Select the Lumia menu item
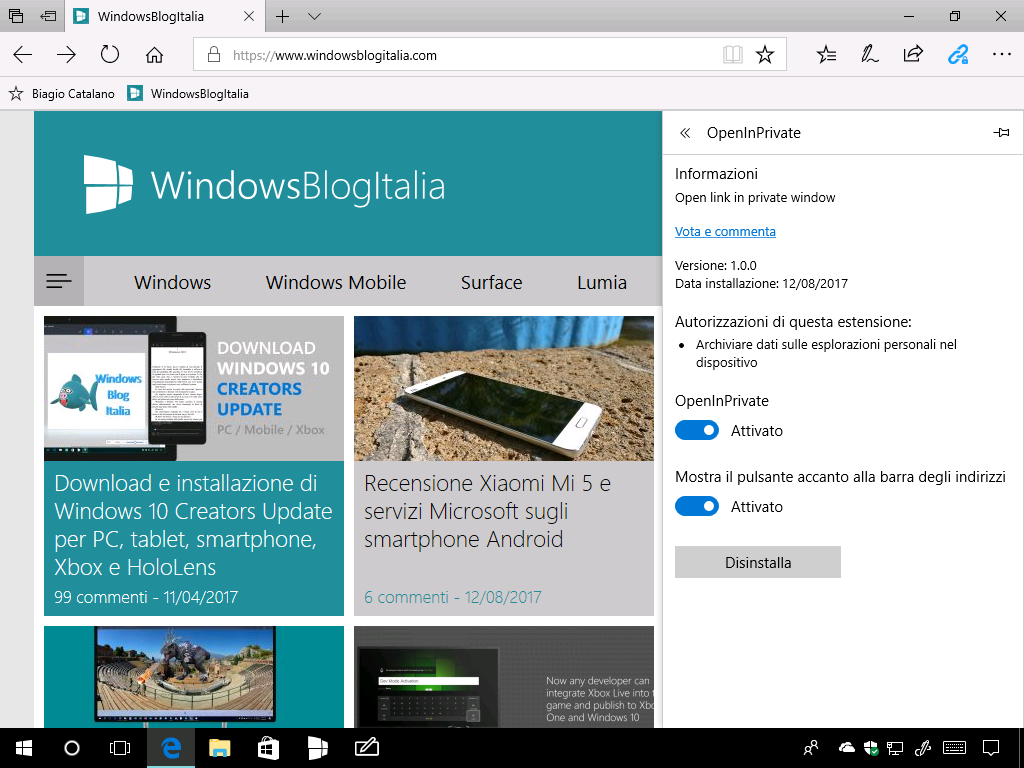The image size is (1024, 768). (x=601, y=282)
